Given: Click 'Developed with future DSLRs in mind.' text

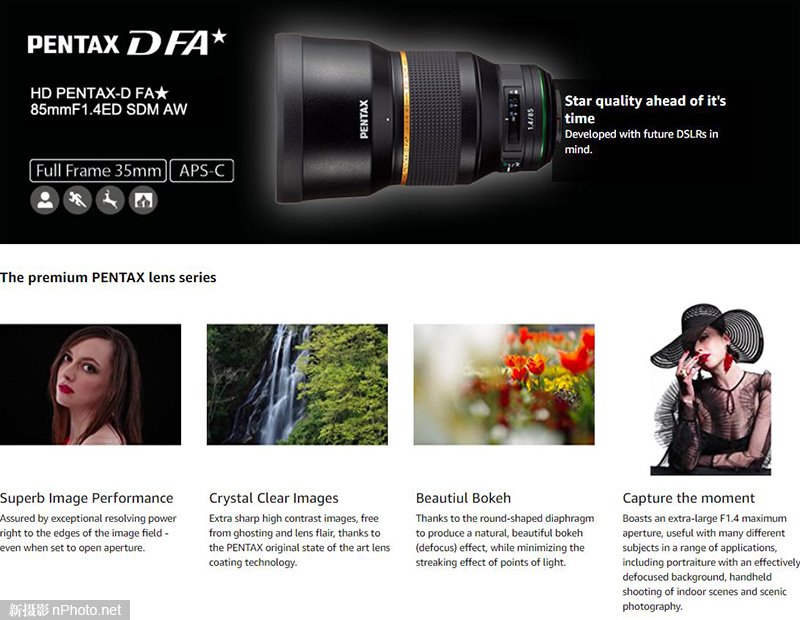Looking at the screenshot, I should point(641,141).
